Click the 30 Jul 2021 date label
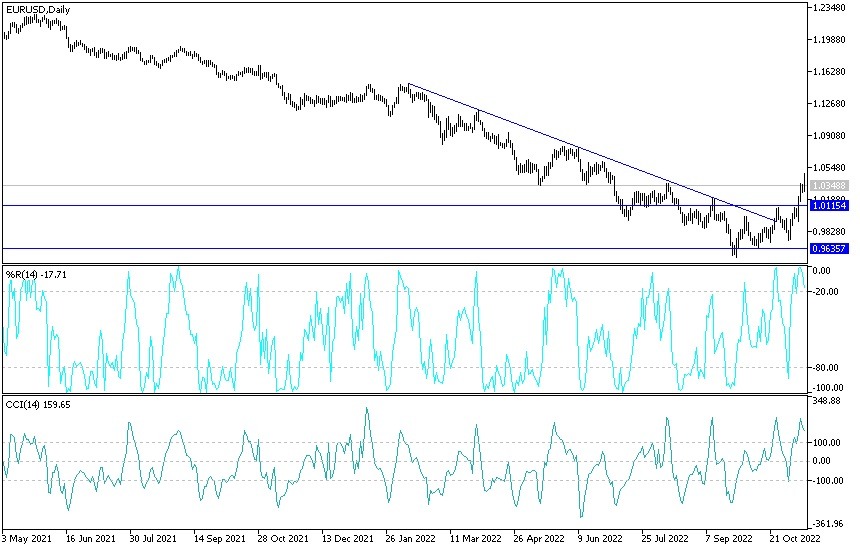The image size is (860, 550). (154, 538)
